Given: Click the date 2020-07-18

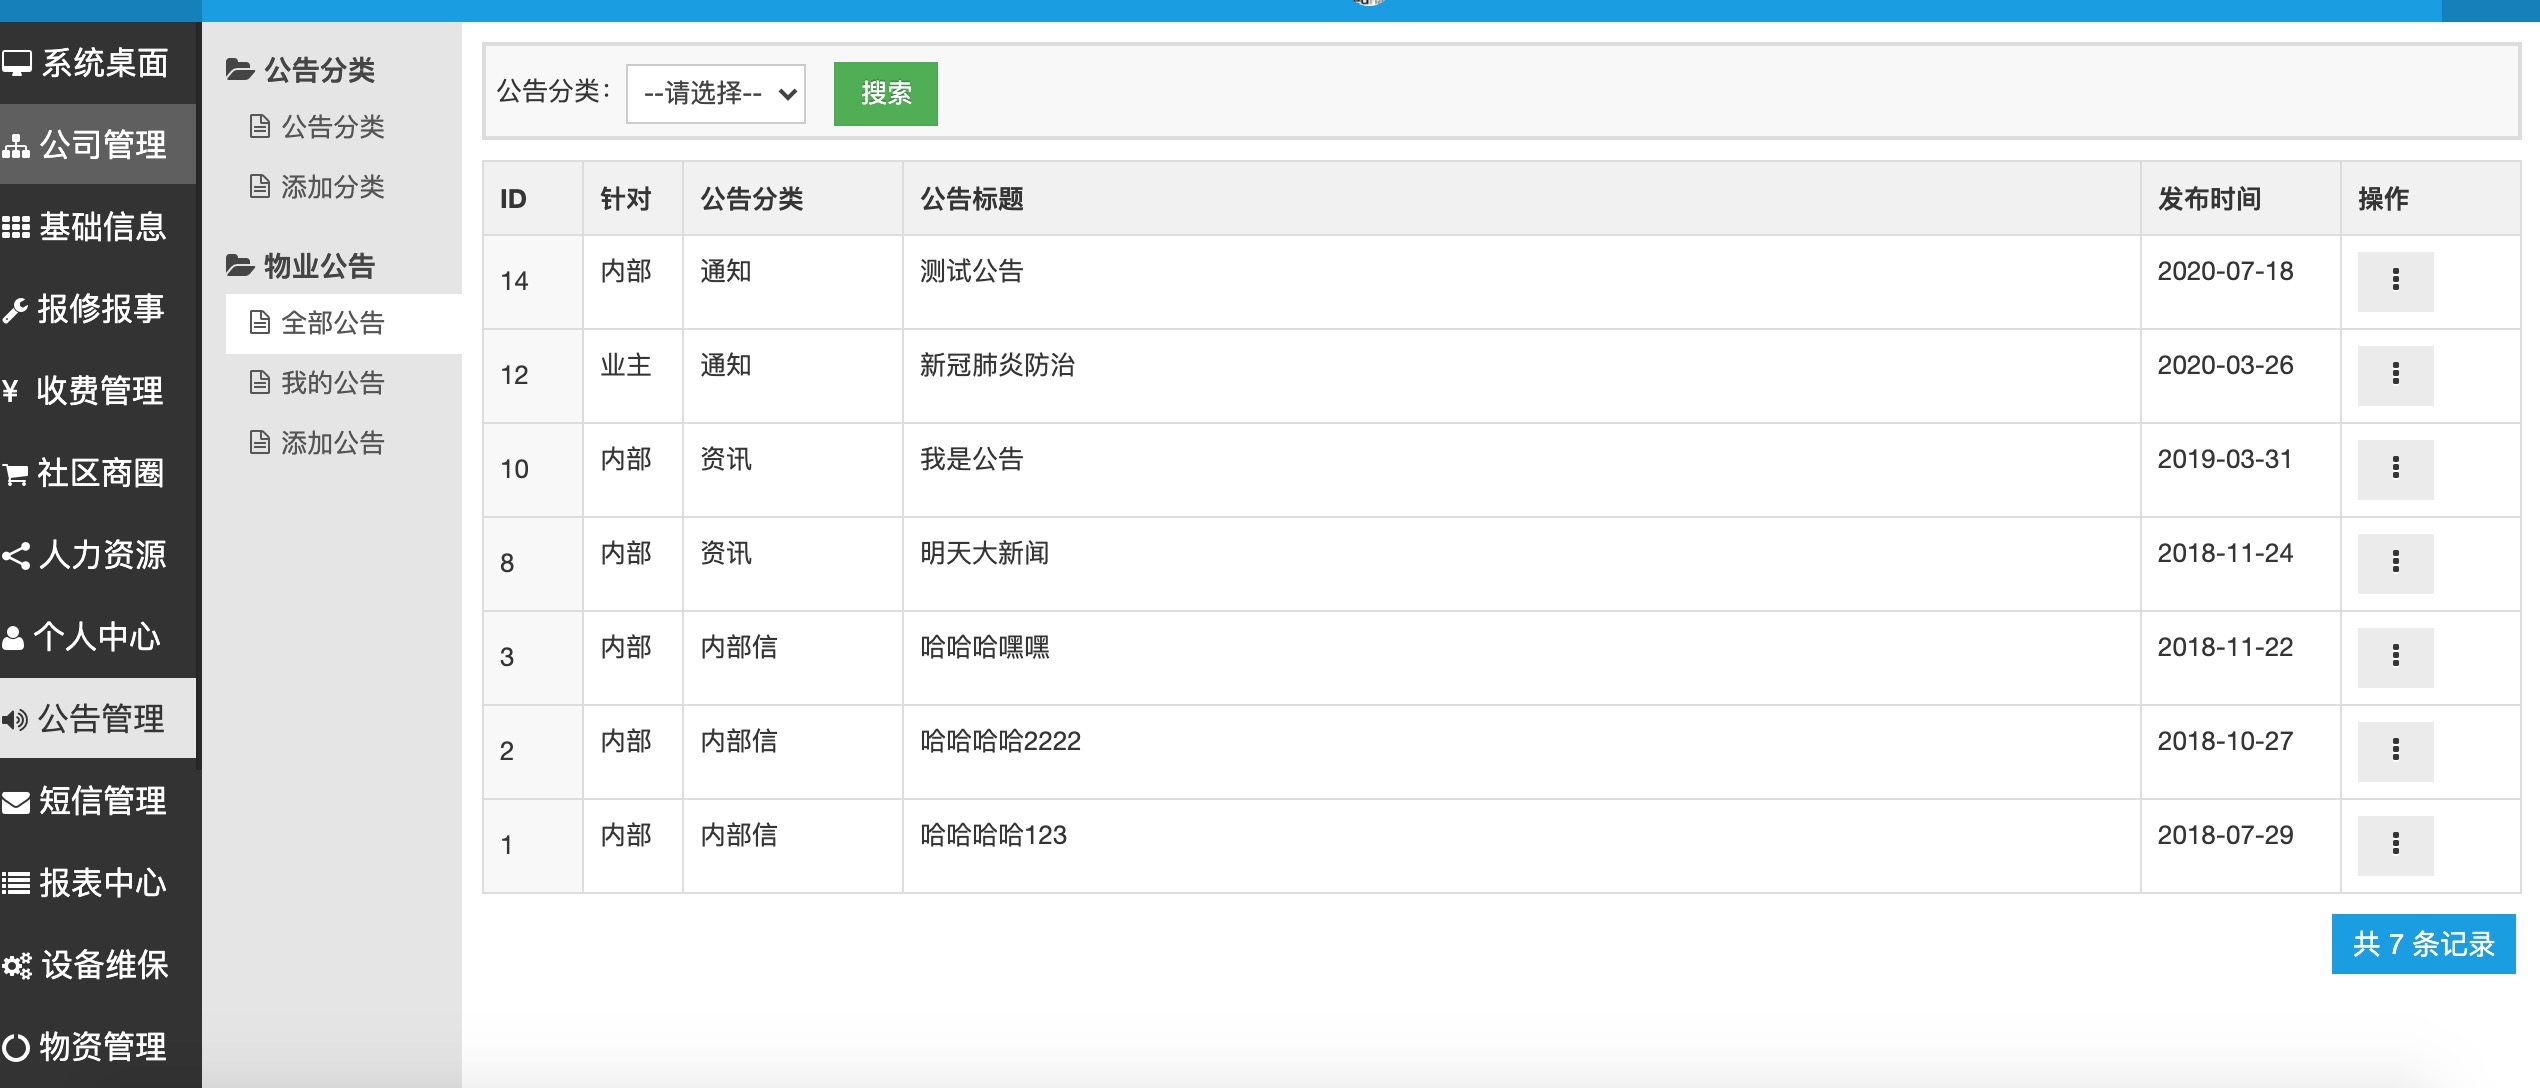Looking at the screenshot, I should coord(2225,271).
